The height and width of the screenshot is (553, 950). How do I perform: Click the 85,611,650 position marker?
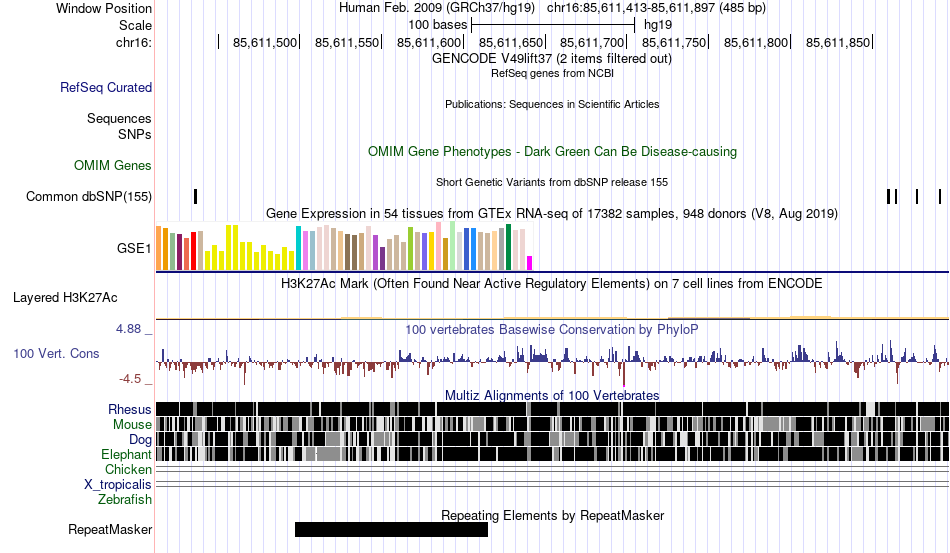[x=511, y=42]
